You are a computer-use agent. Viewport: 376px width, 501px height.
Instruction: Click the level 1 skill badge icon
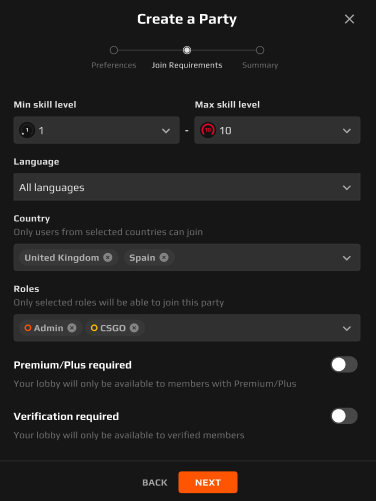pyautogui.click(x=27, y=130)
